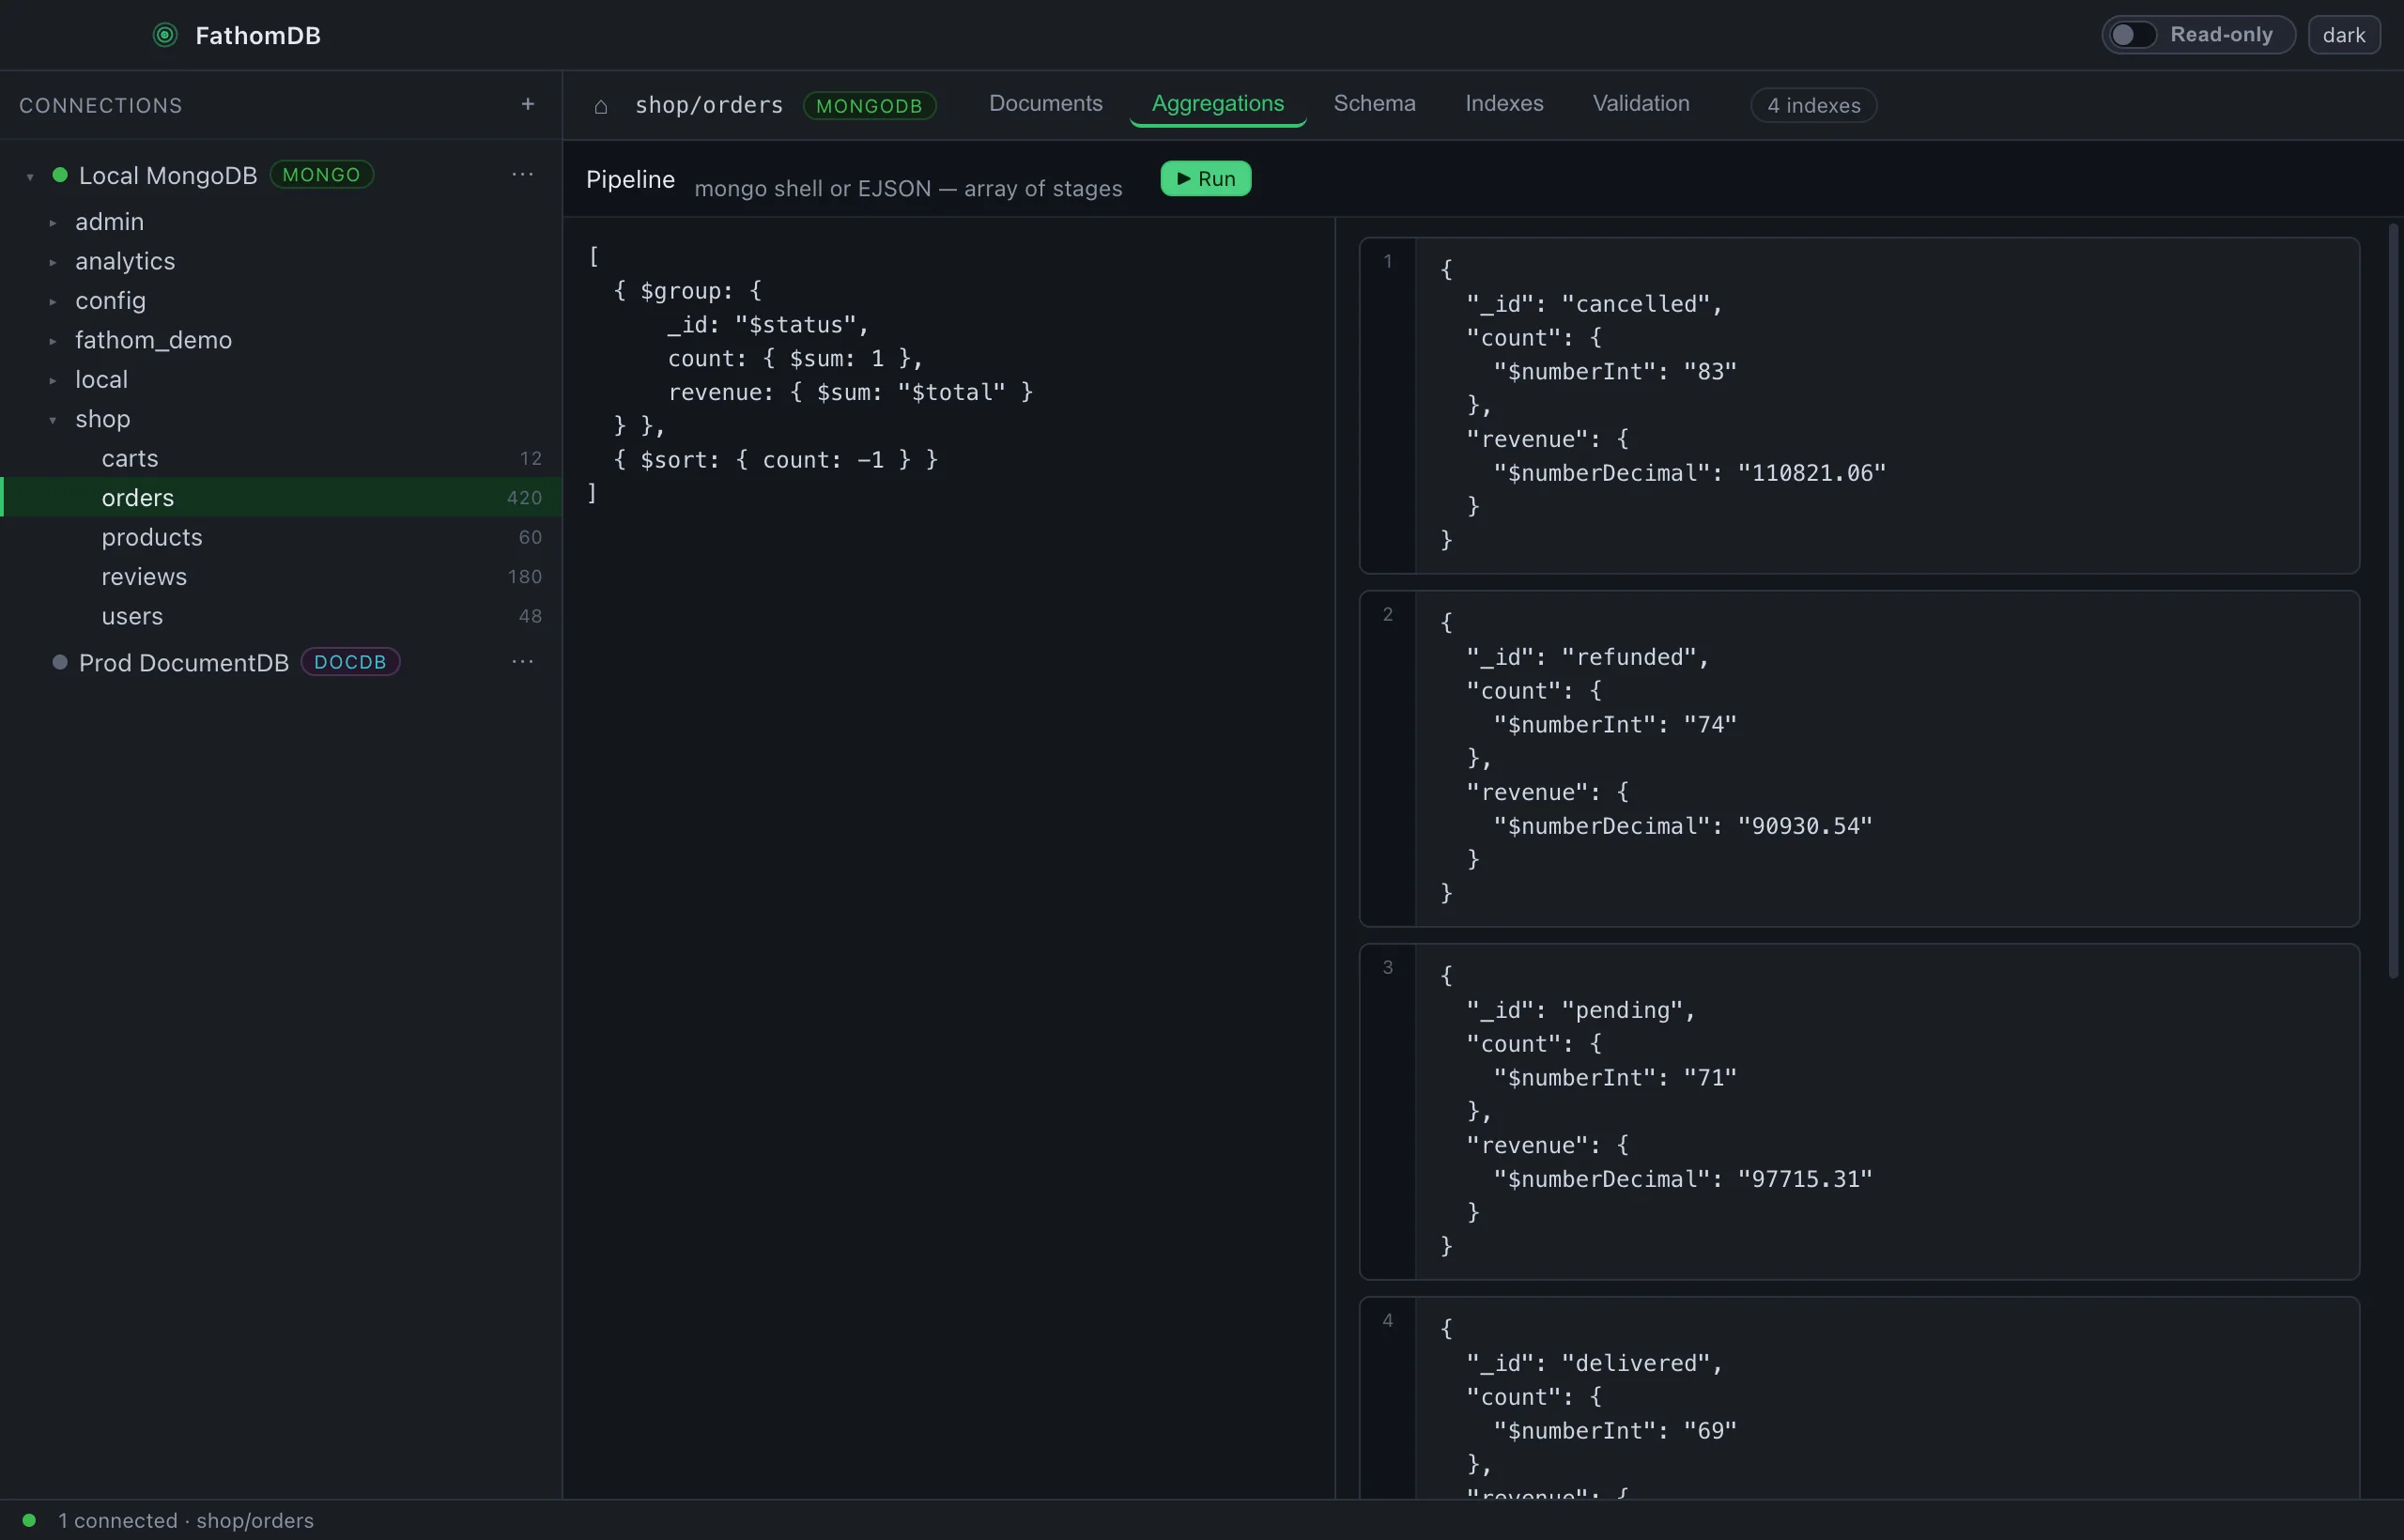This screenshot has height=1540, width=2404.
Task: Click inside the pipeline editor text area
Action: pyautogui.click(x=948, y=857)
